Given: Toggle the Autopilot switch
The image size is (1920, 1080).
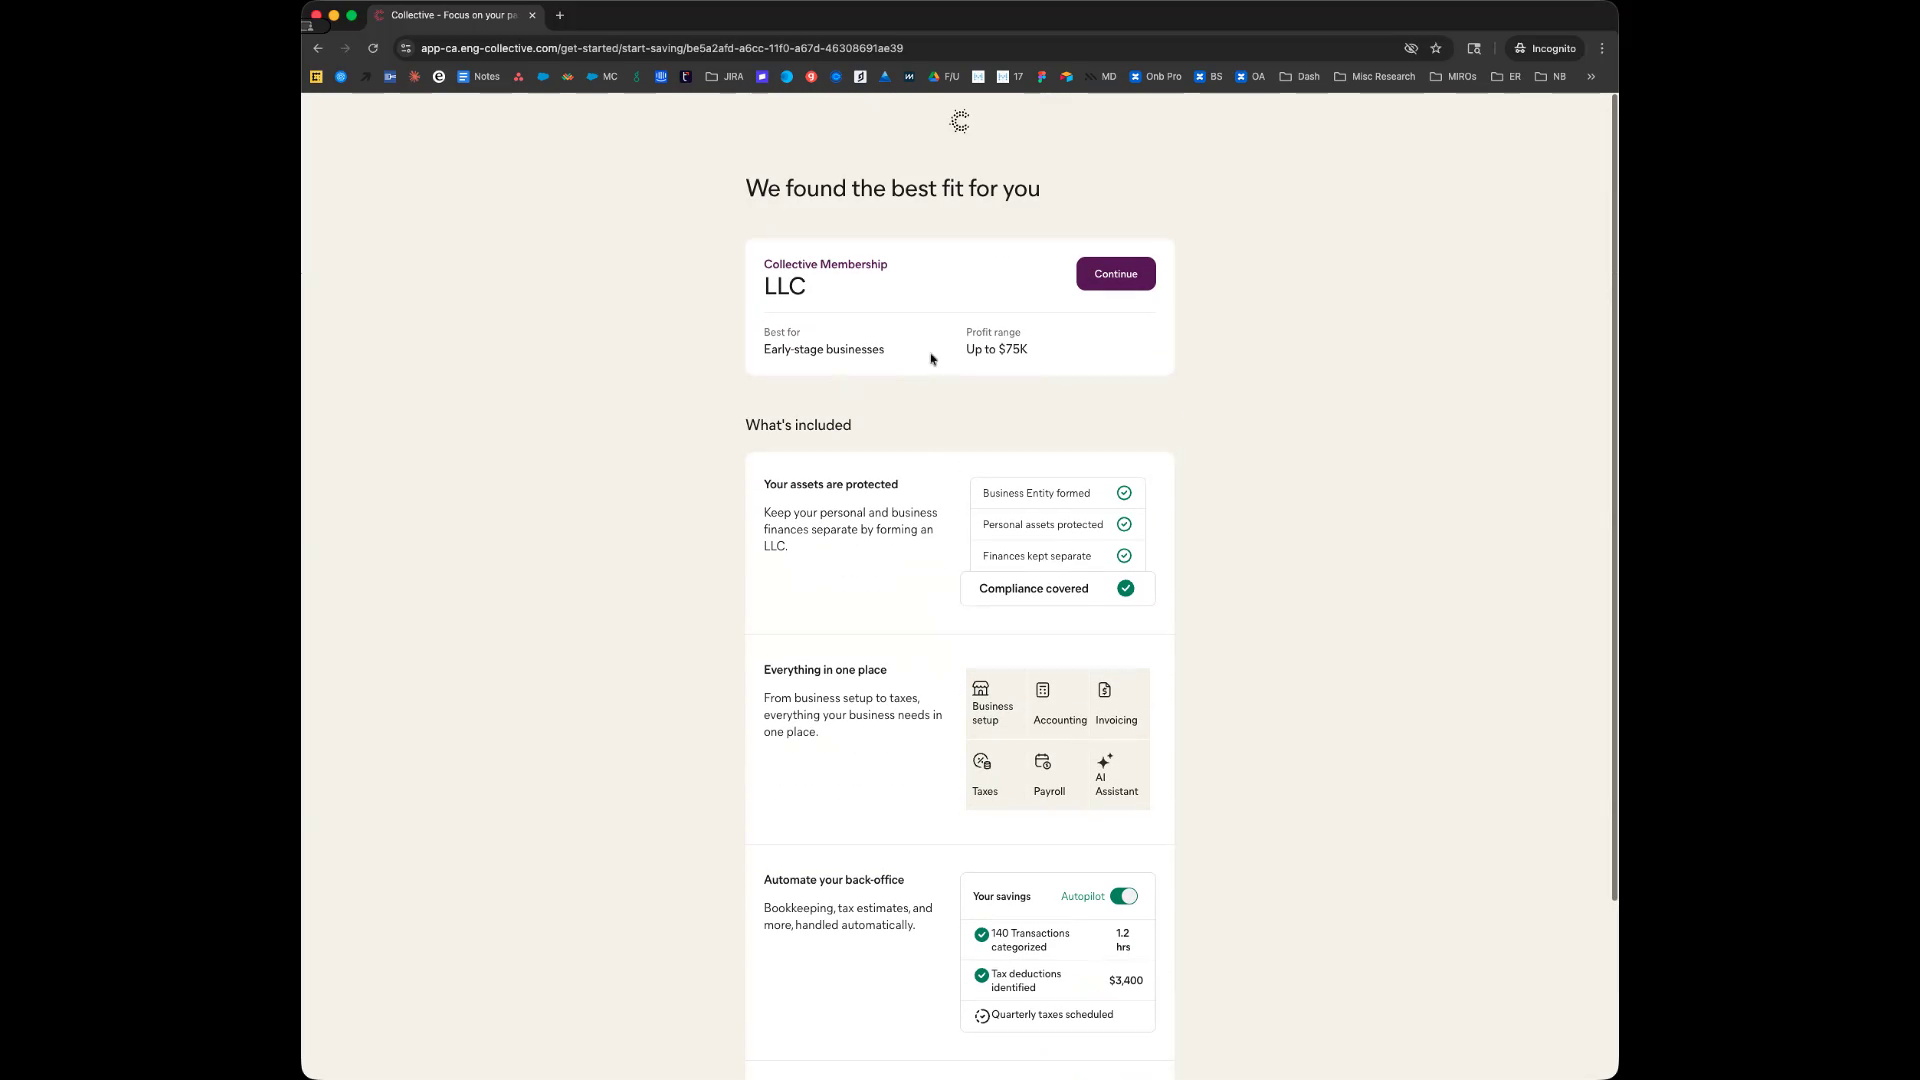Looking at the screenshot, I should tap(1123, 896).
